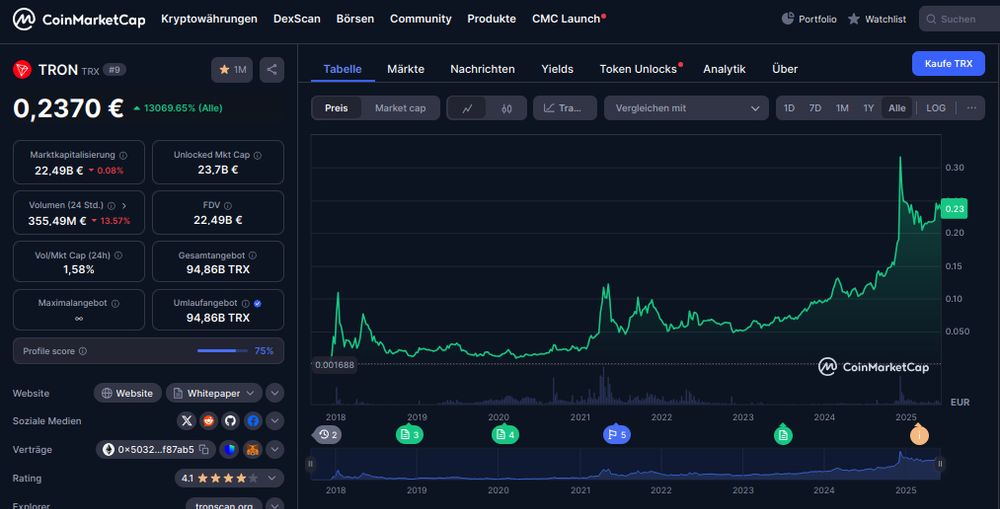Click the TRON coin logo icon
This screenshot has width=1000, height=509.
(22, 70)
